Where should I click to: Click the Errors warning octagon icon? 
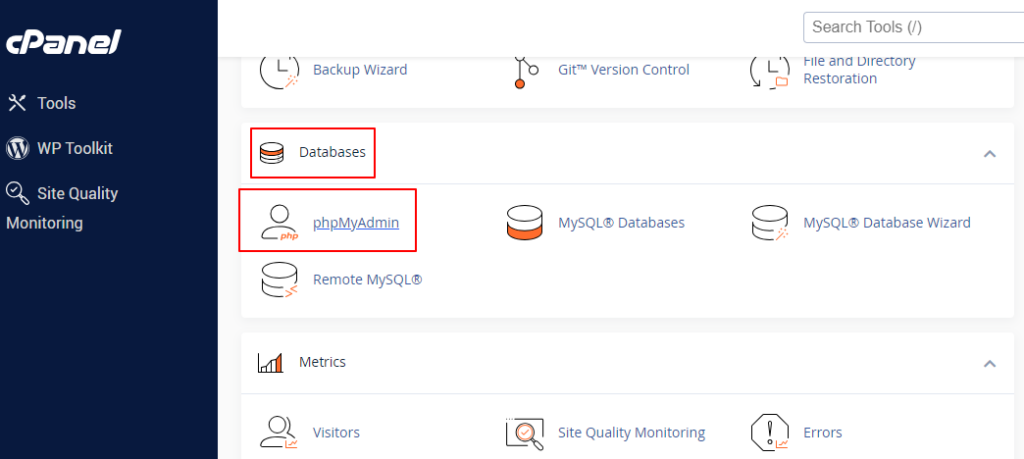769,432
